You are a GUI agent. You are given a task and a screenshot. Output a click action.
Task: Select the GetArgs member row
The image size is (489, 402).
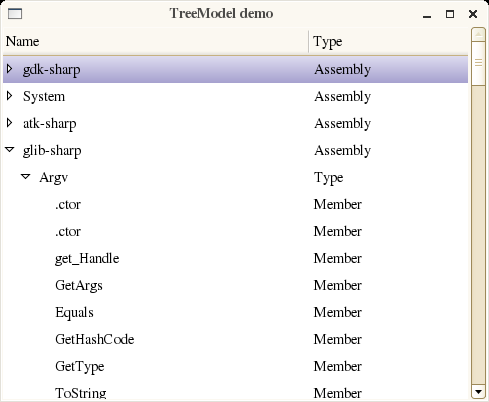236,285
